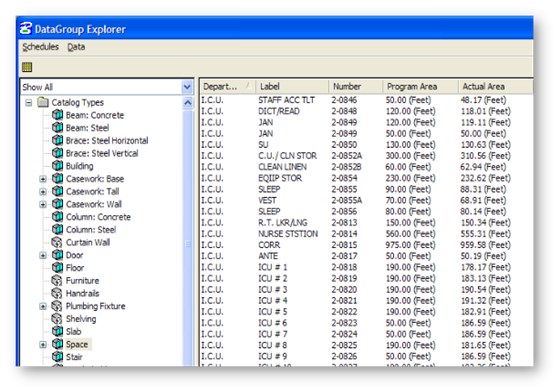This screenshot has width=560, height=392.
Task: Select the 959.58 (Feet) actual area cell
Action: pyautogui.click(x=485, y=245)
